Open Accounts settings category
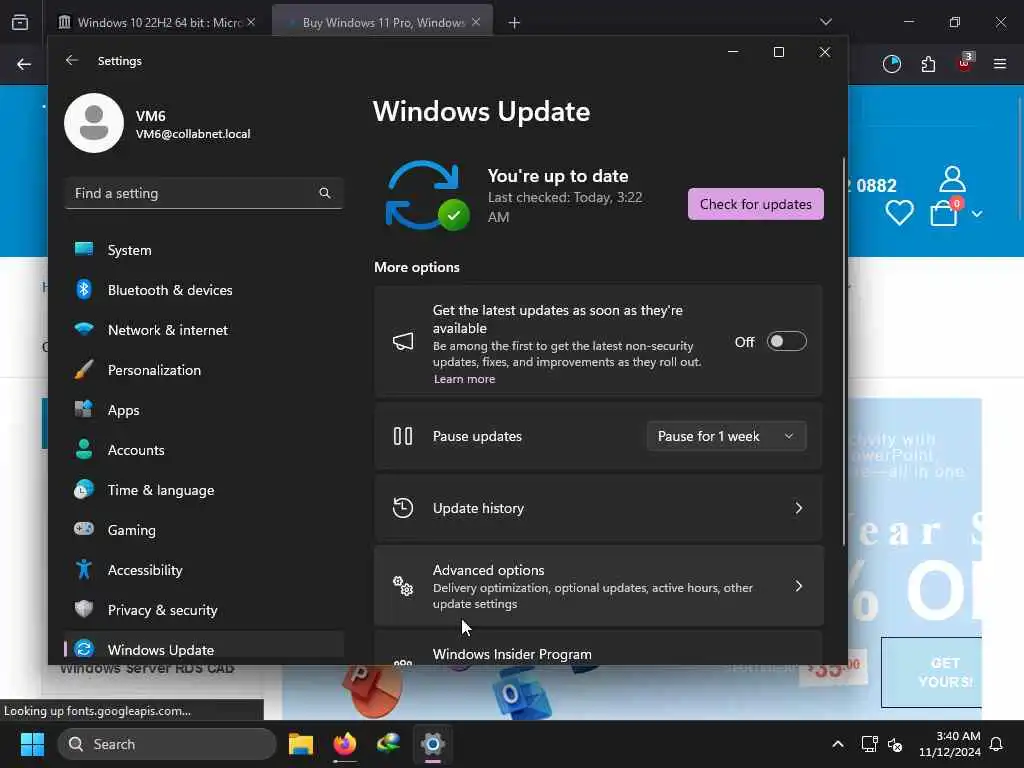The image size is (1024, 768). [x=204, y=450]
